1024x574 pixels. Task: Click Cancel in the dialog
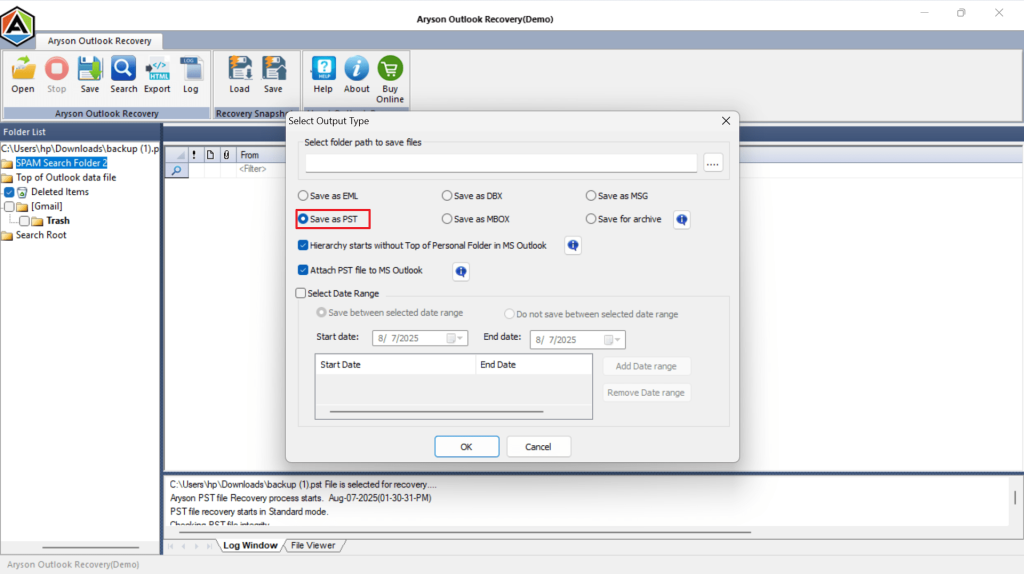pyautogui.click(x=538, y=447)
